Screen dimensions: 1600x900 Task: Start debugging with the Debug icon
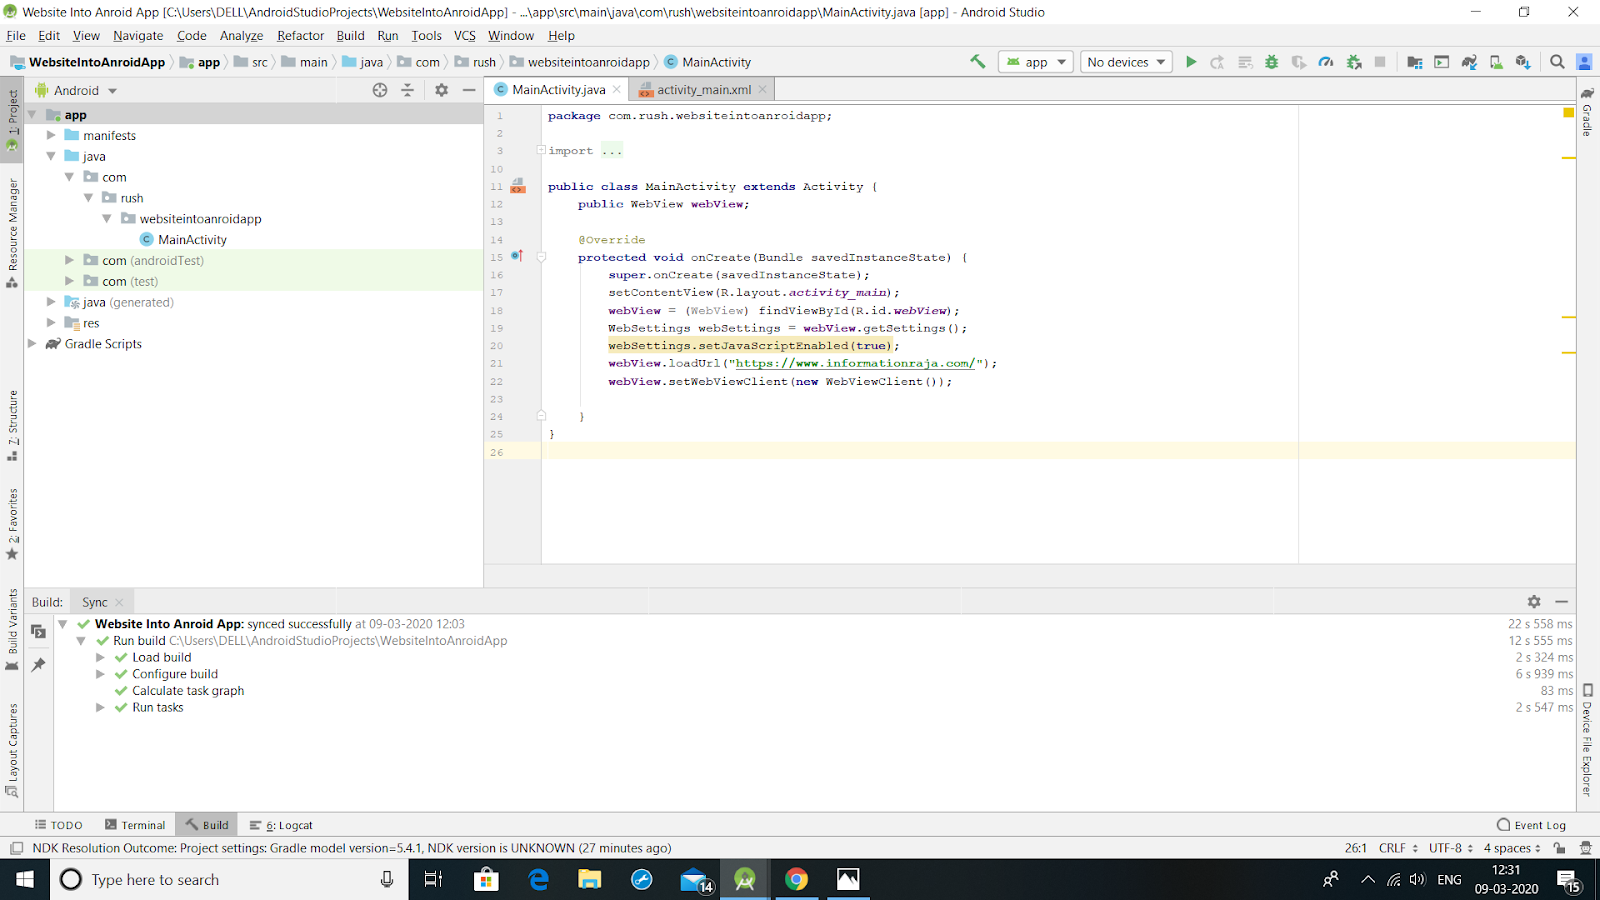pos(1270,61)
